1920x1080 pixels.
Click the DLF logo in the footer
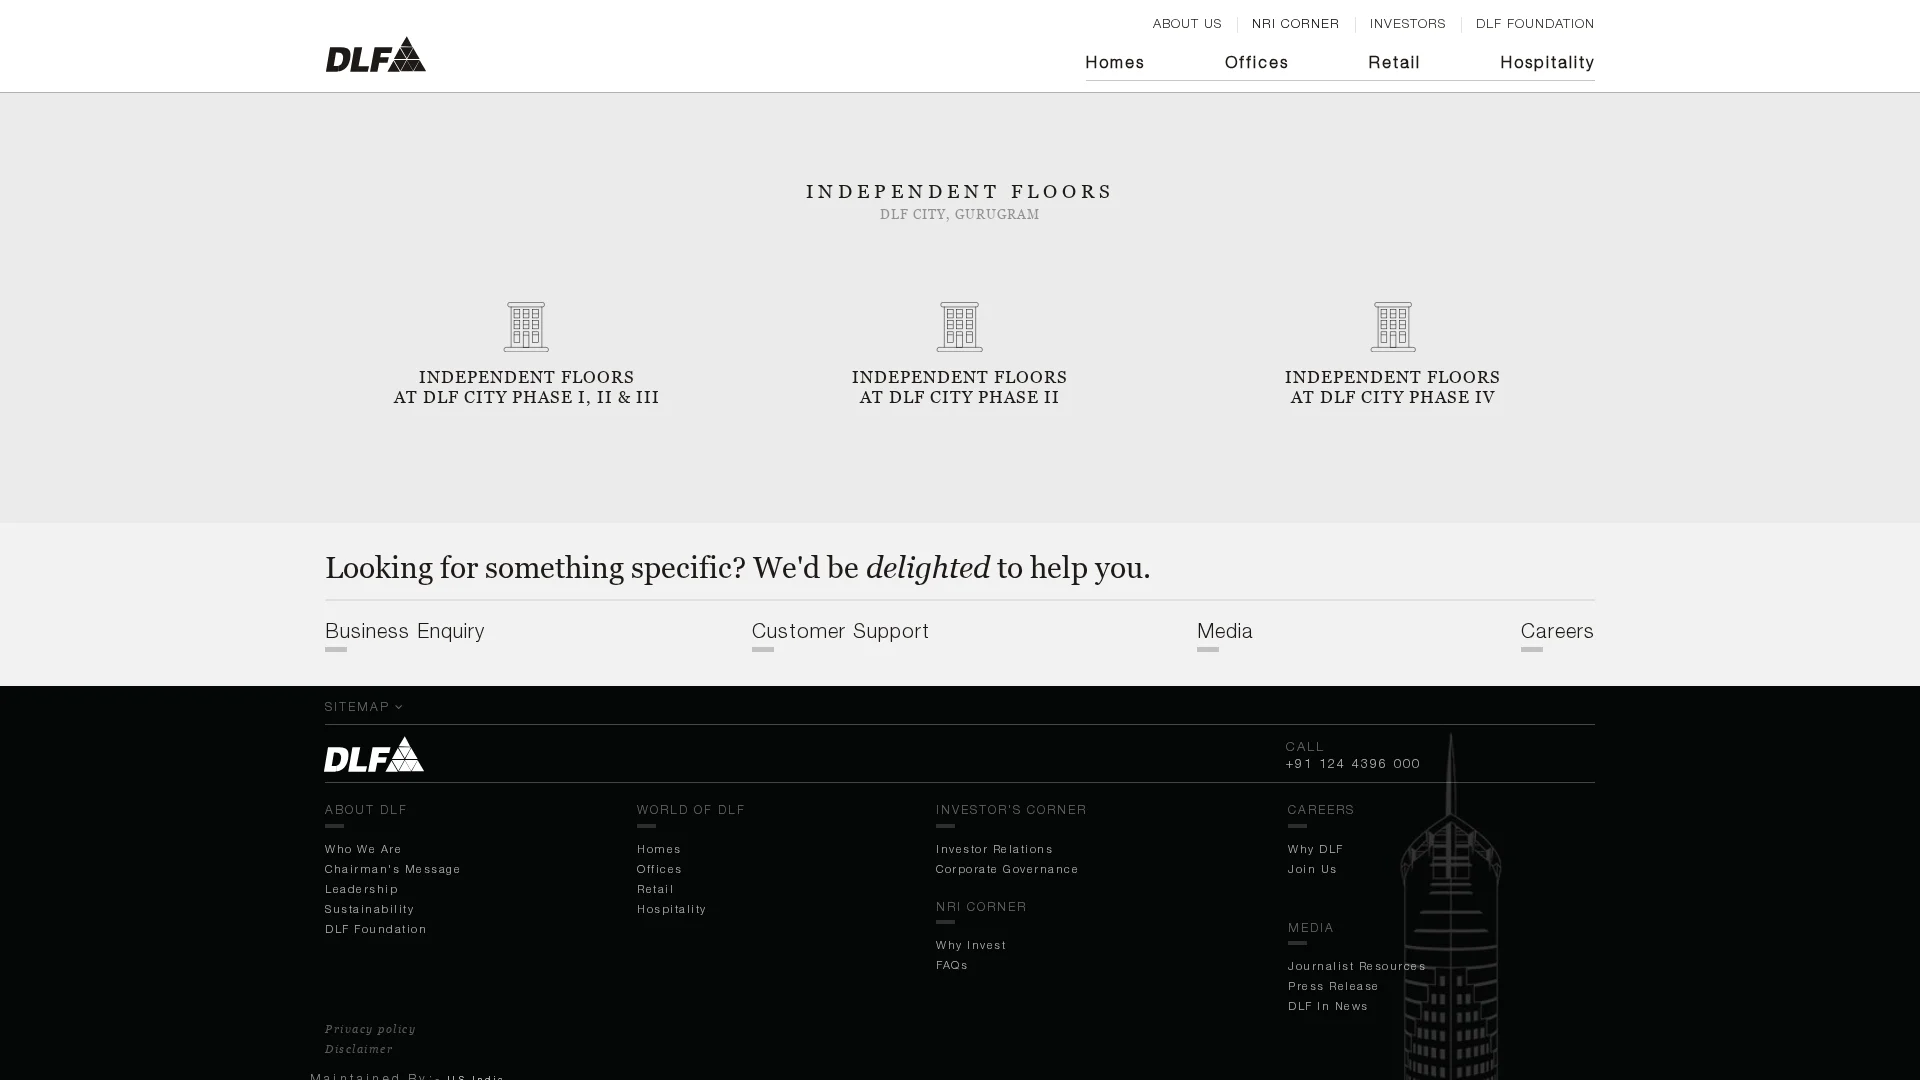click(374, 754)
